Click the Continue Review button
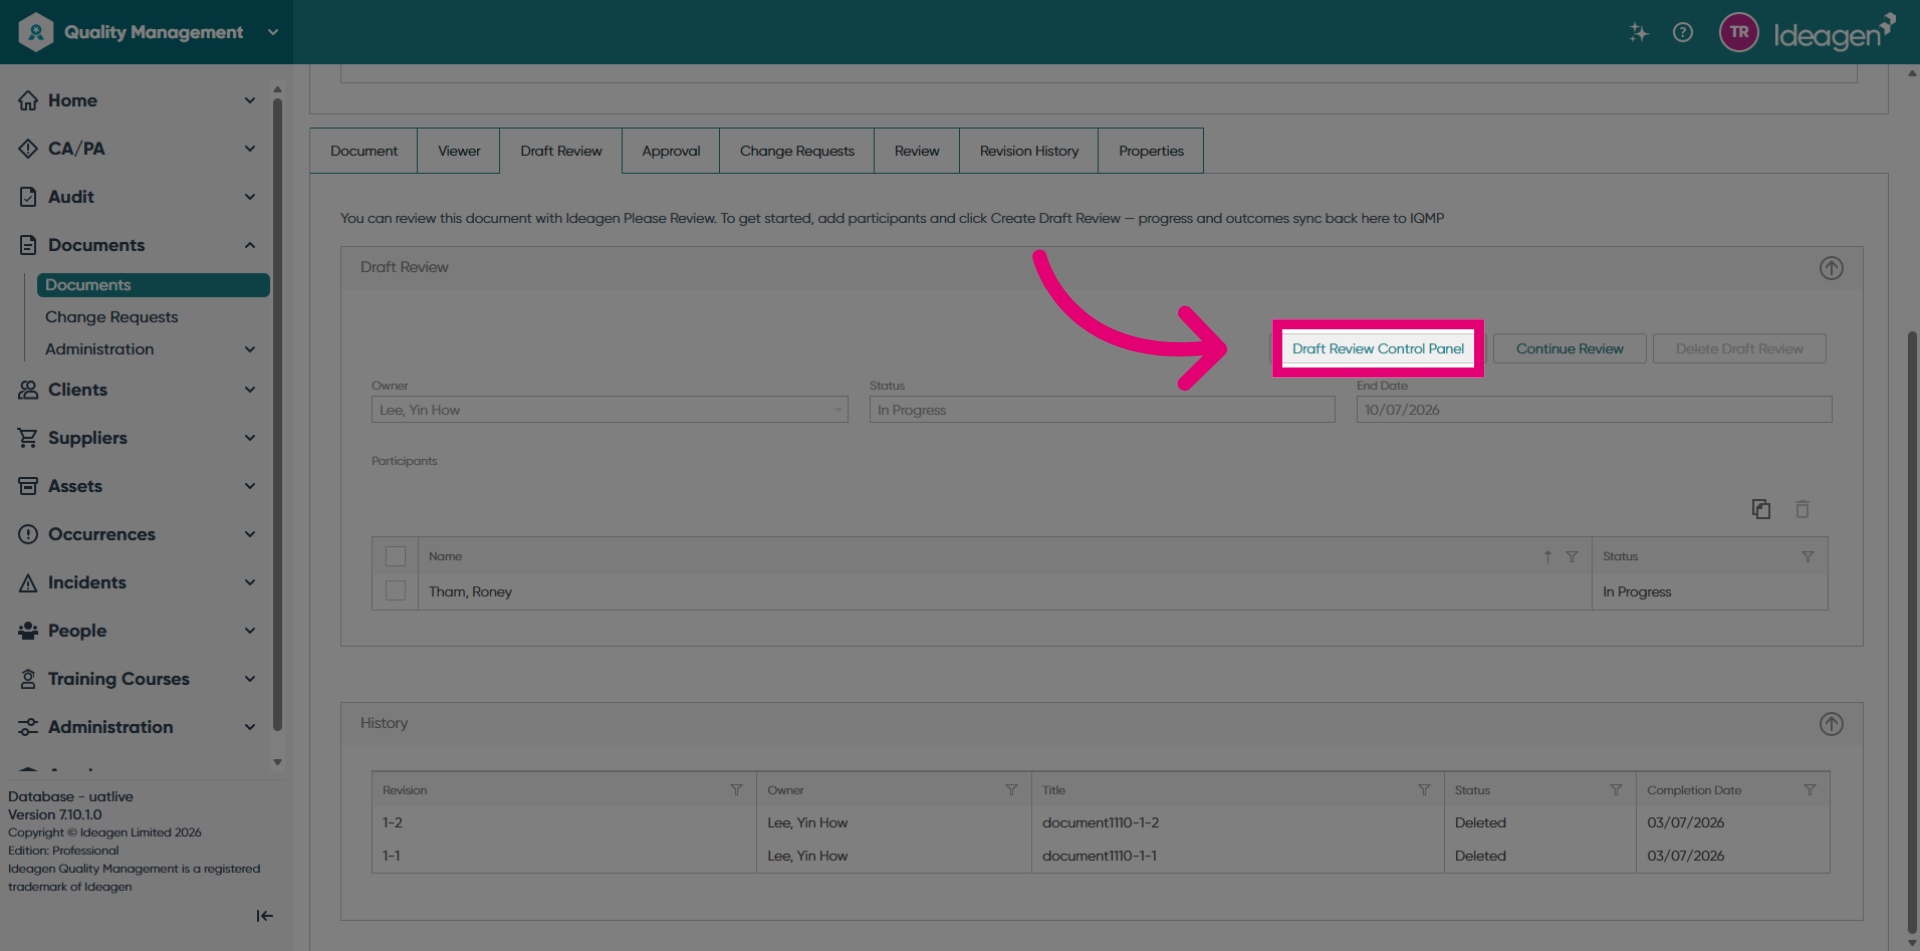Screen dimensions: 1920x951 [1570, 349]
